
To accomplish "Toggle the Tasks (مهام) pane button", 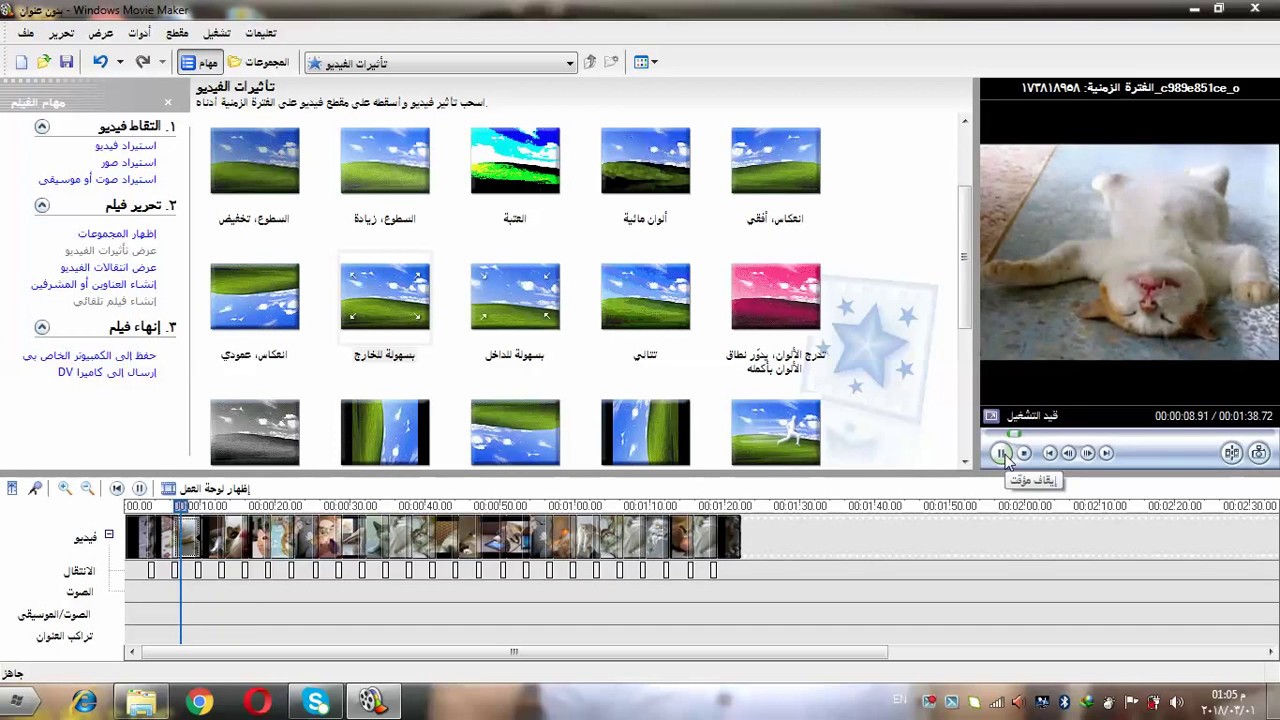I will pos(199,62).
